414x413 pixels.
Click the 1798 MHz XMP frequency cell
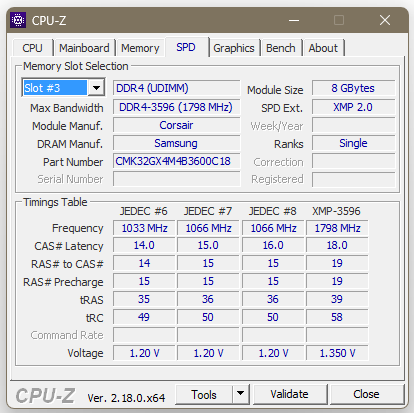click(x=337, y=228)
